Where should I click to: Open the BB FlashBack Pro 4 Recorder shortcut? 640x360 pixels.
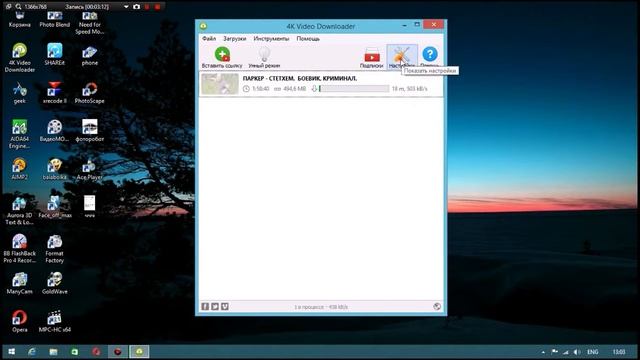pyautogui.click(x=19, y=249)
